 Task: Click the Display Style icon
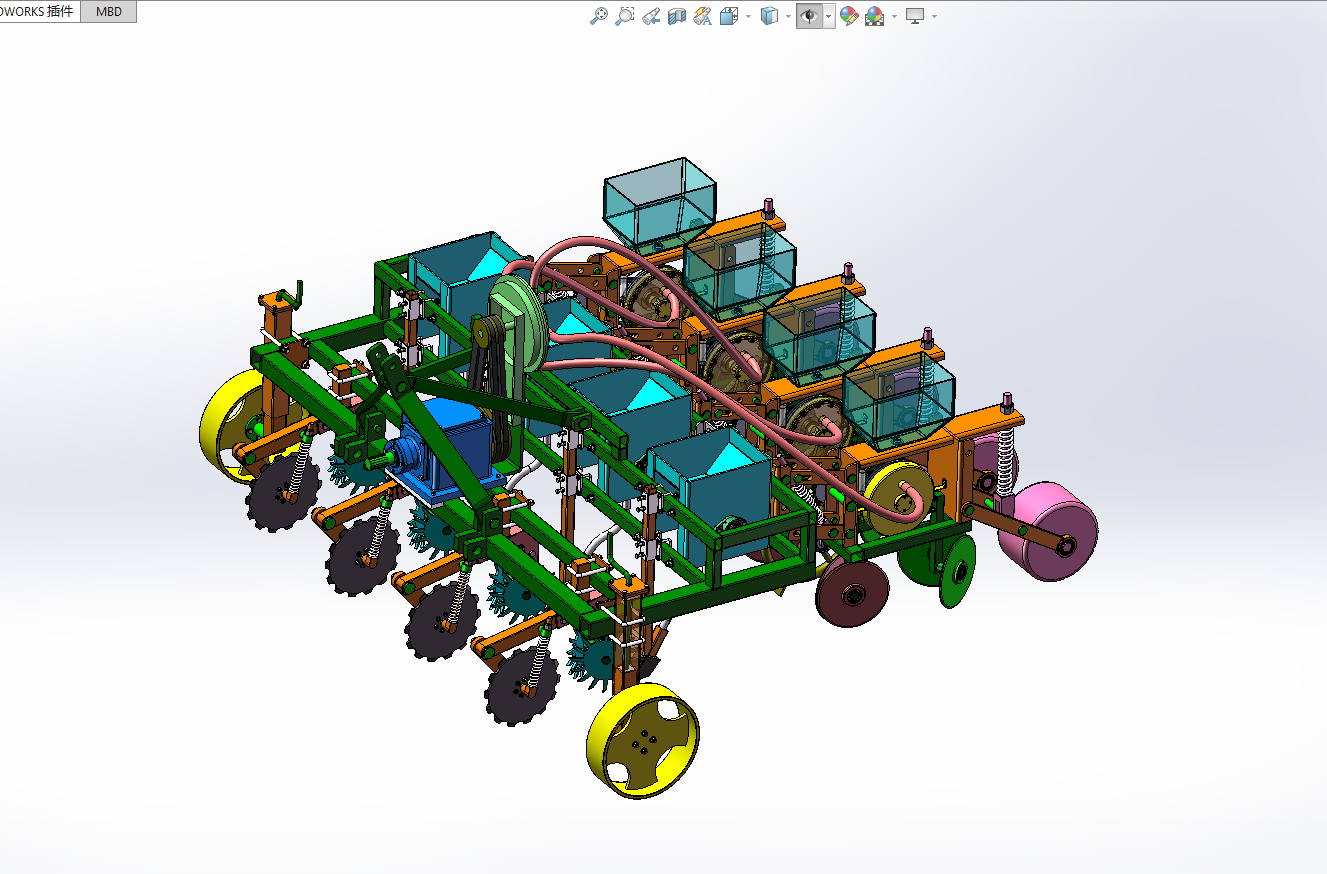[769, 16]
